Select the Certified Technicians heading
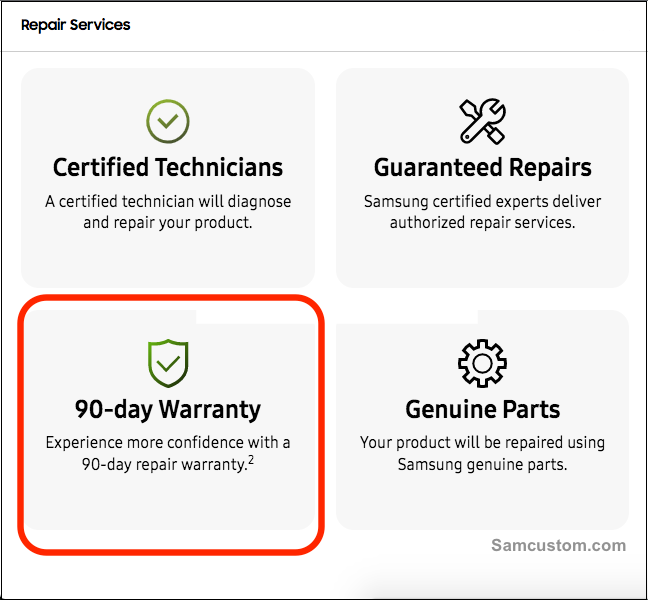This screenshot has height=600, width=648. pos(168,167)
